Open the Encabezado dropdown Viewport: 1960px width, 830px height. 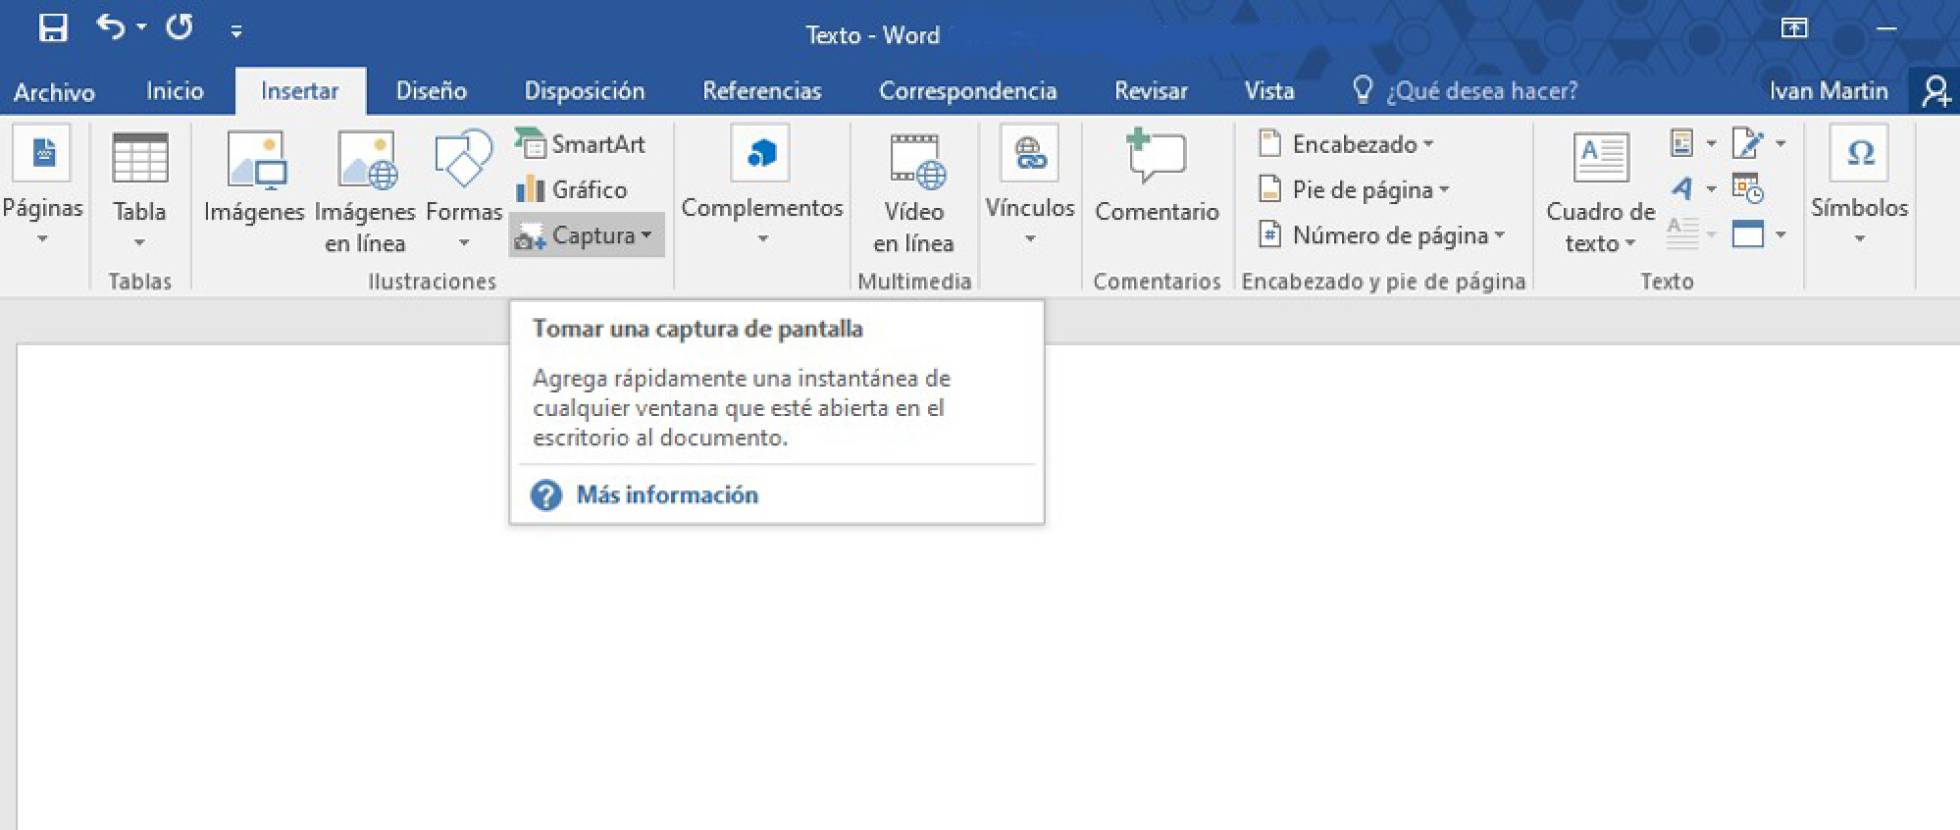click(1346, 144)
